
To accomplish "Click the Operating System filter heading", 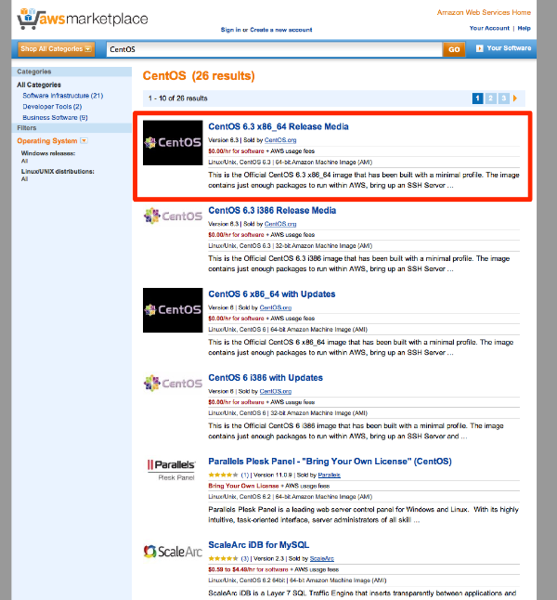I will pos(47,141).
